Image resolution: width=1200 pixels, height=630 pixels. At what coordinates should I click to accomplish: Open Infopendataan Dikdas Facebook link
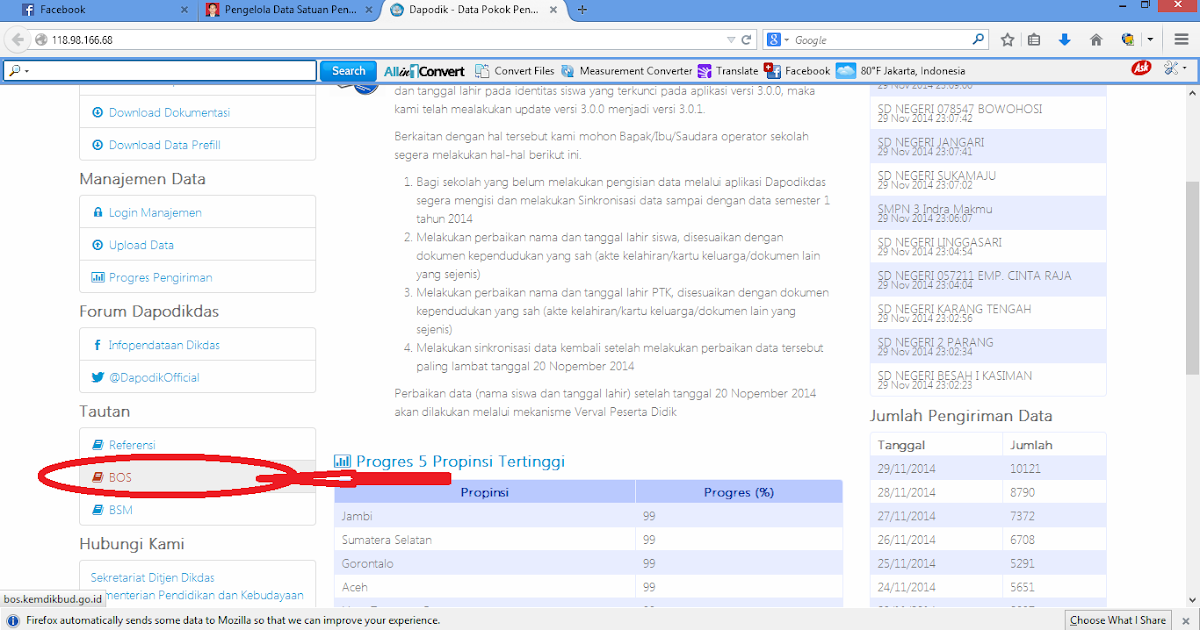point(164,345)
